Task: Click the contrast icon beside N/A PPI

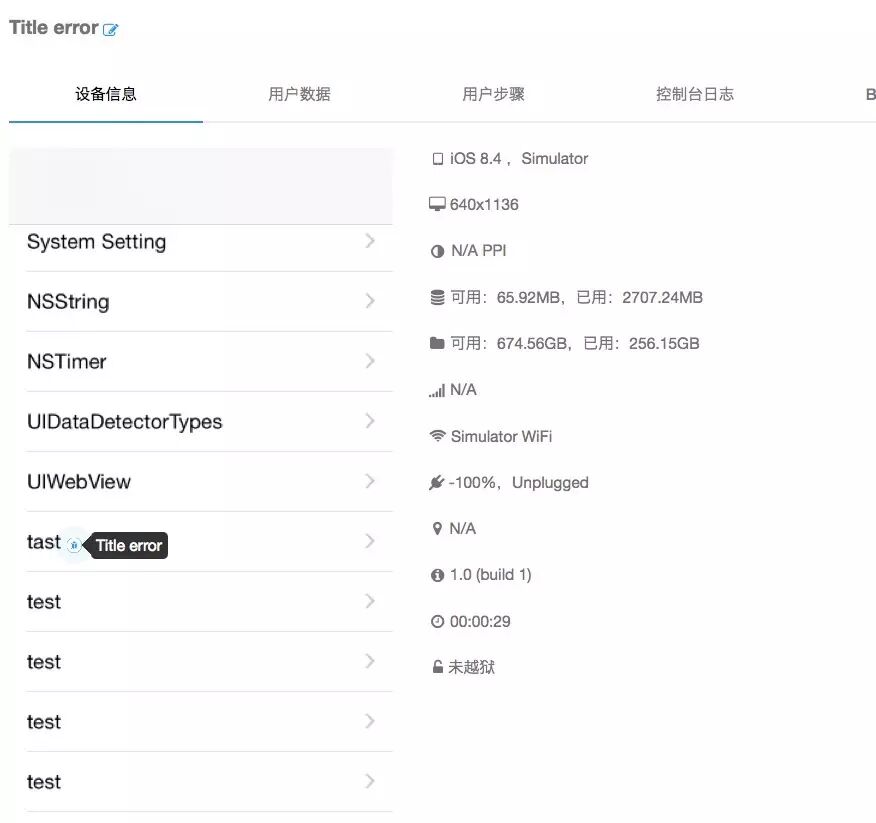Action: coord(437,251)
